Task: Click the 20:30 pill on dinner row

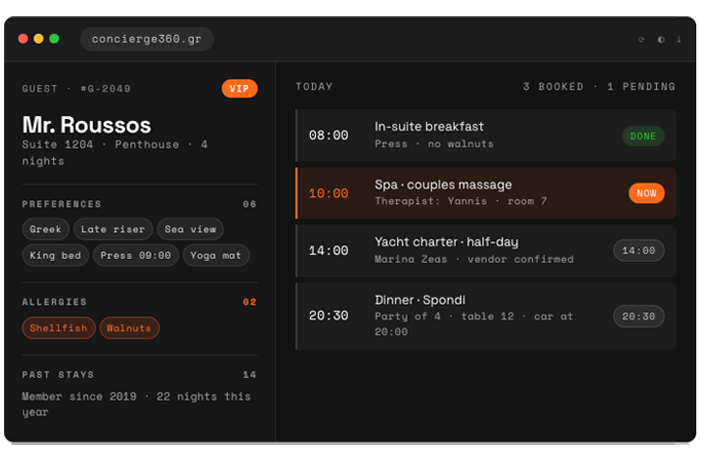Action: pos(639,317)
